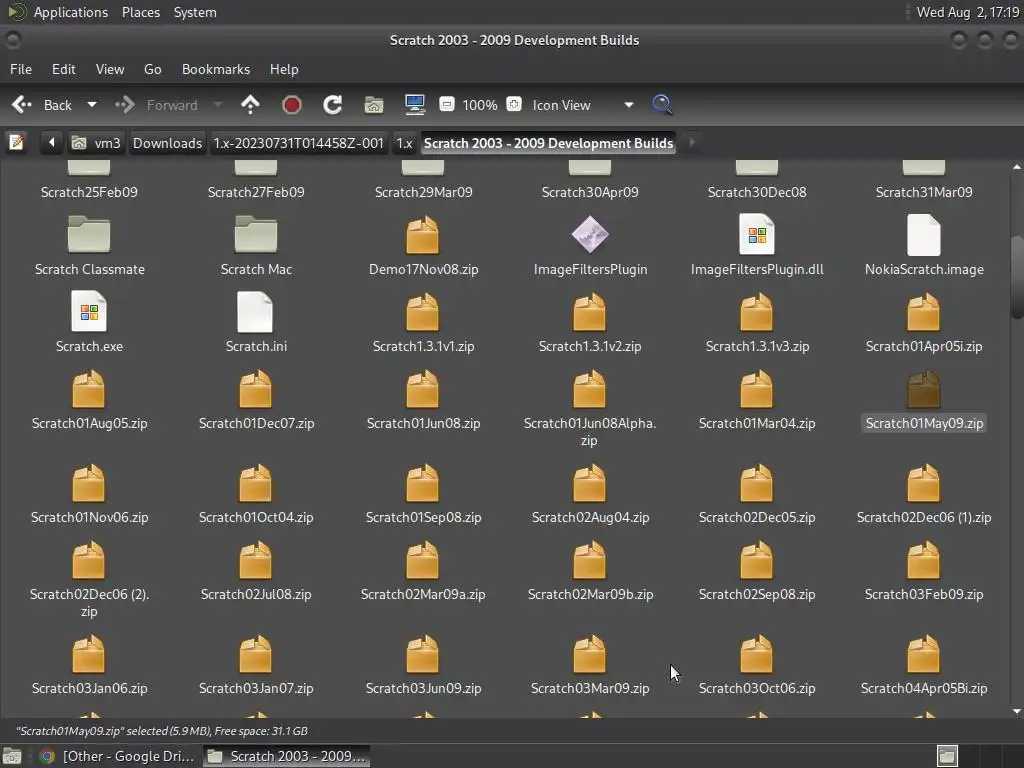Select Scratch03Jun09.zip archive

point(423,665)
